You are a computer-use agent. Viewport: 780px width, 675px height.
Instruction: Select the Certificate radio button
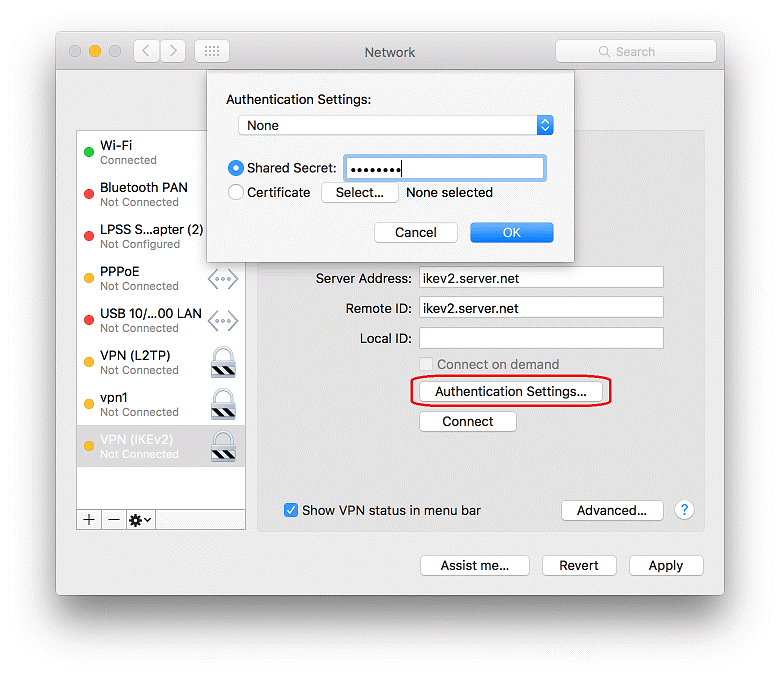point(236,193)
